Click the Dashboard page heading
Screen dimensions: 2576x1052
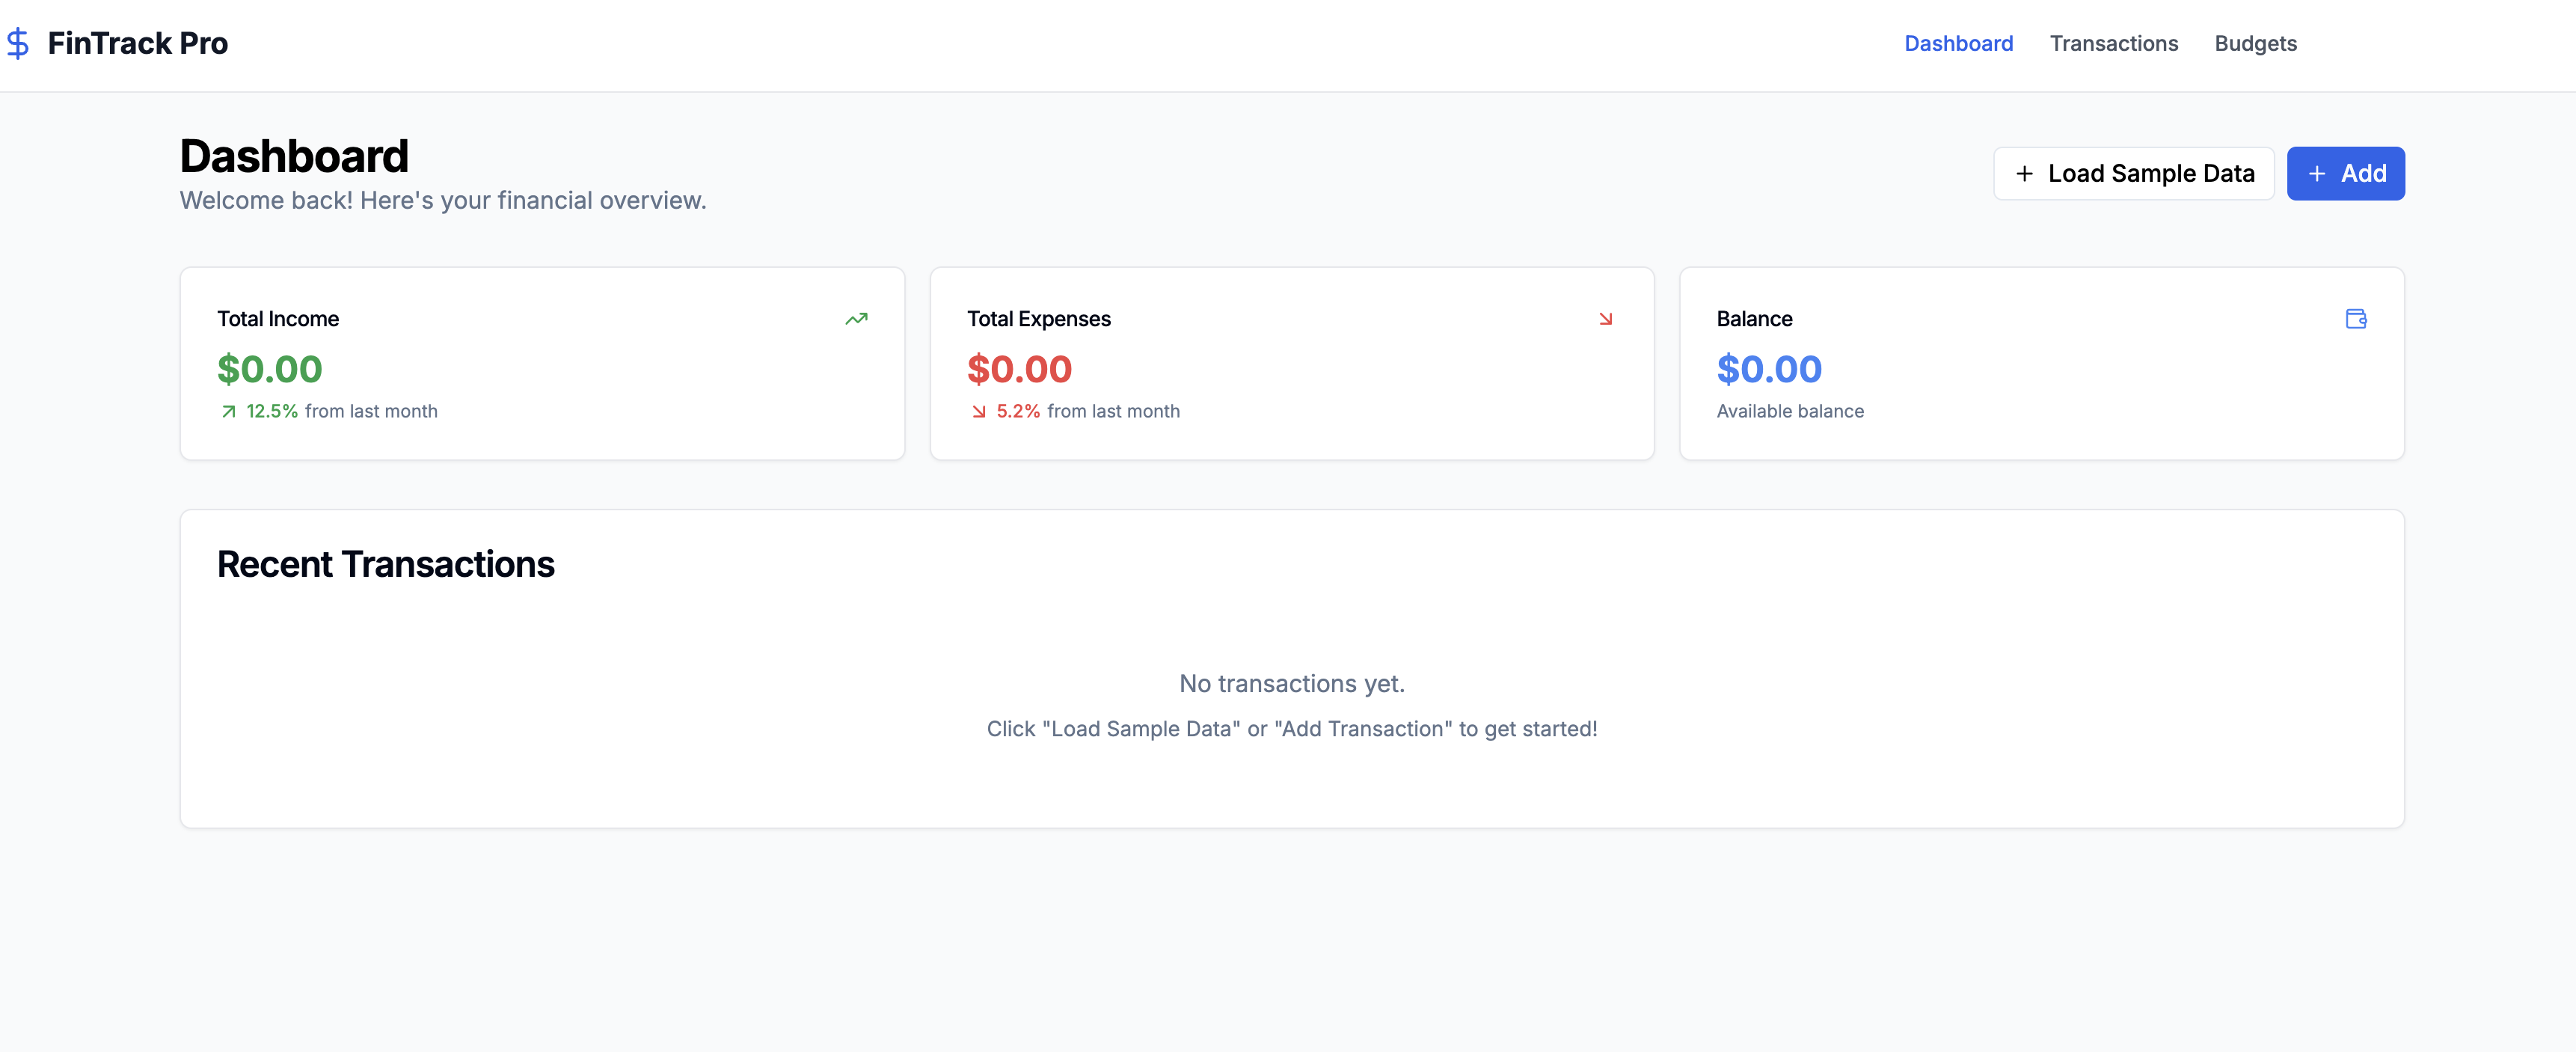(294, 155)
